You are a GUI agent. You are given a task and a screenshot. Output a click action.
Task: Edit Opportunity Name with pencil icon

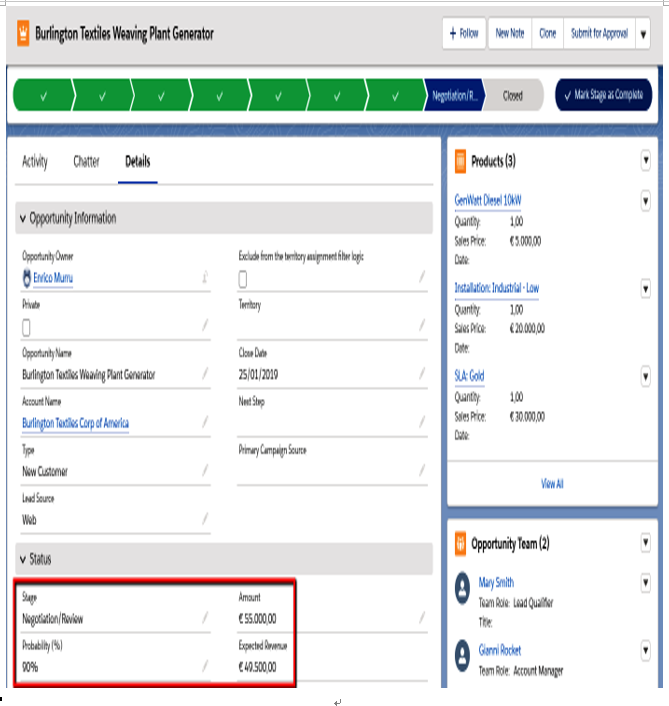[205, 373]
